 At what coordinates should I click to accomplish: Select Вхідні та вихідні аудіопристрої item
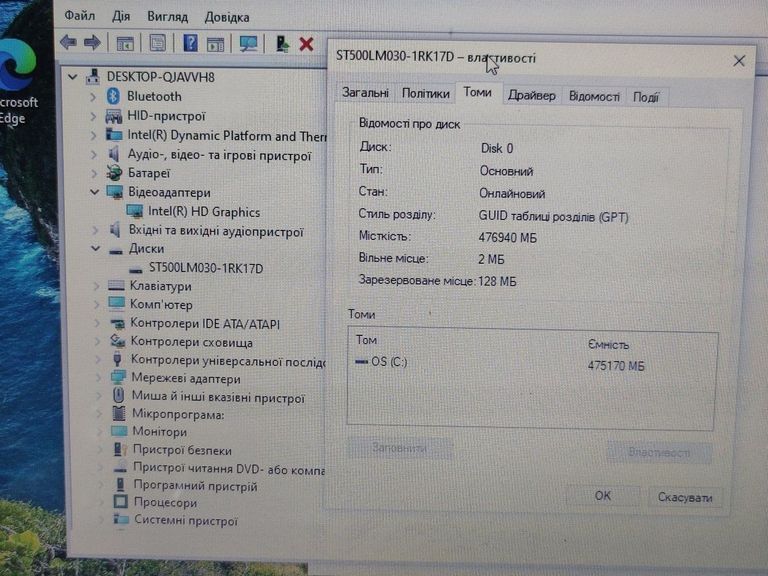pyautogui.click(x=216, y=231)
